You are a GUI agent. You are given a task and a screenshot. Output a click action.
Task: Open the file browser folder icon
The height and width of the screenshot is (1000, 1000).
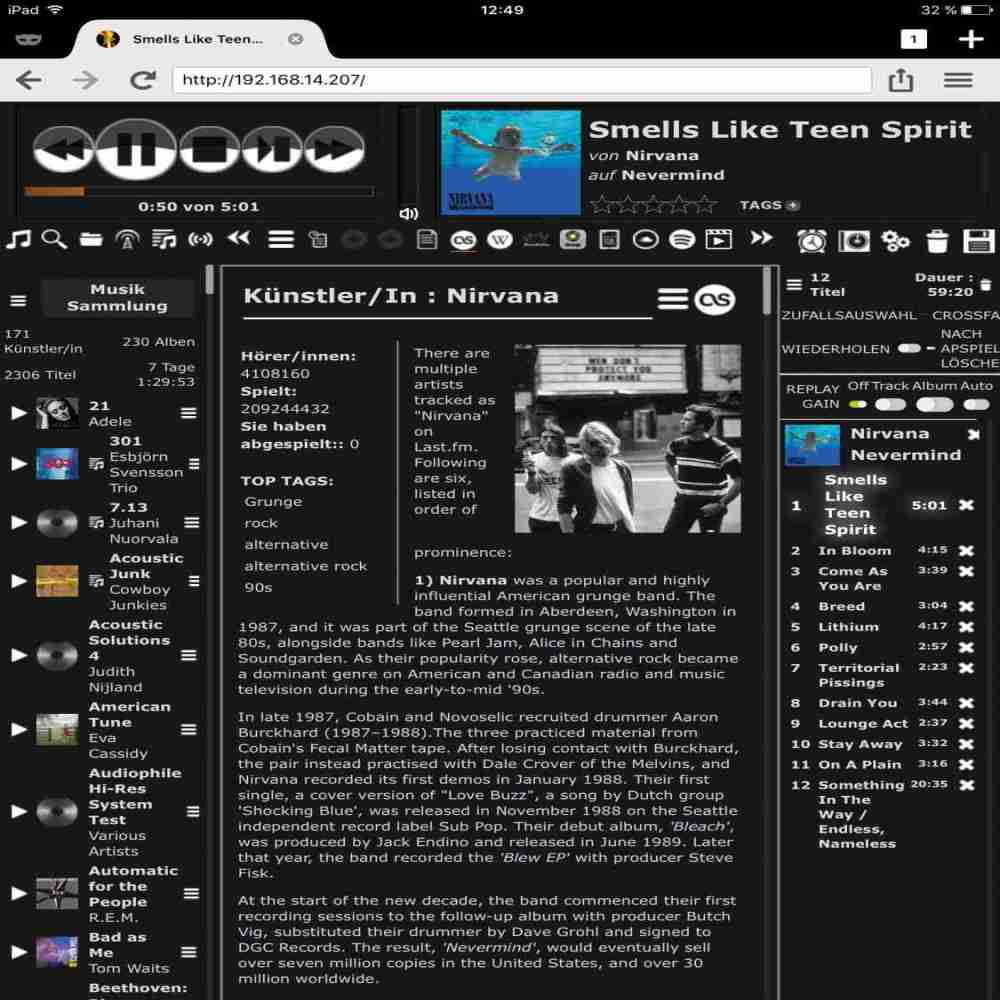pyautogui.click(x=91, y=240)
